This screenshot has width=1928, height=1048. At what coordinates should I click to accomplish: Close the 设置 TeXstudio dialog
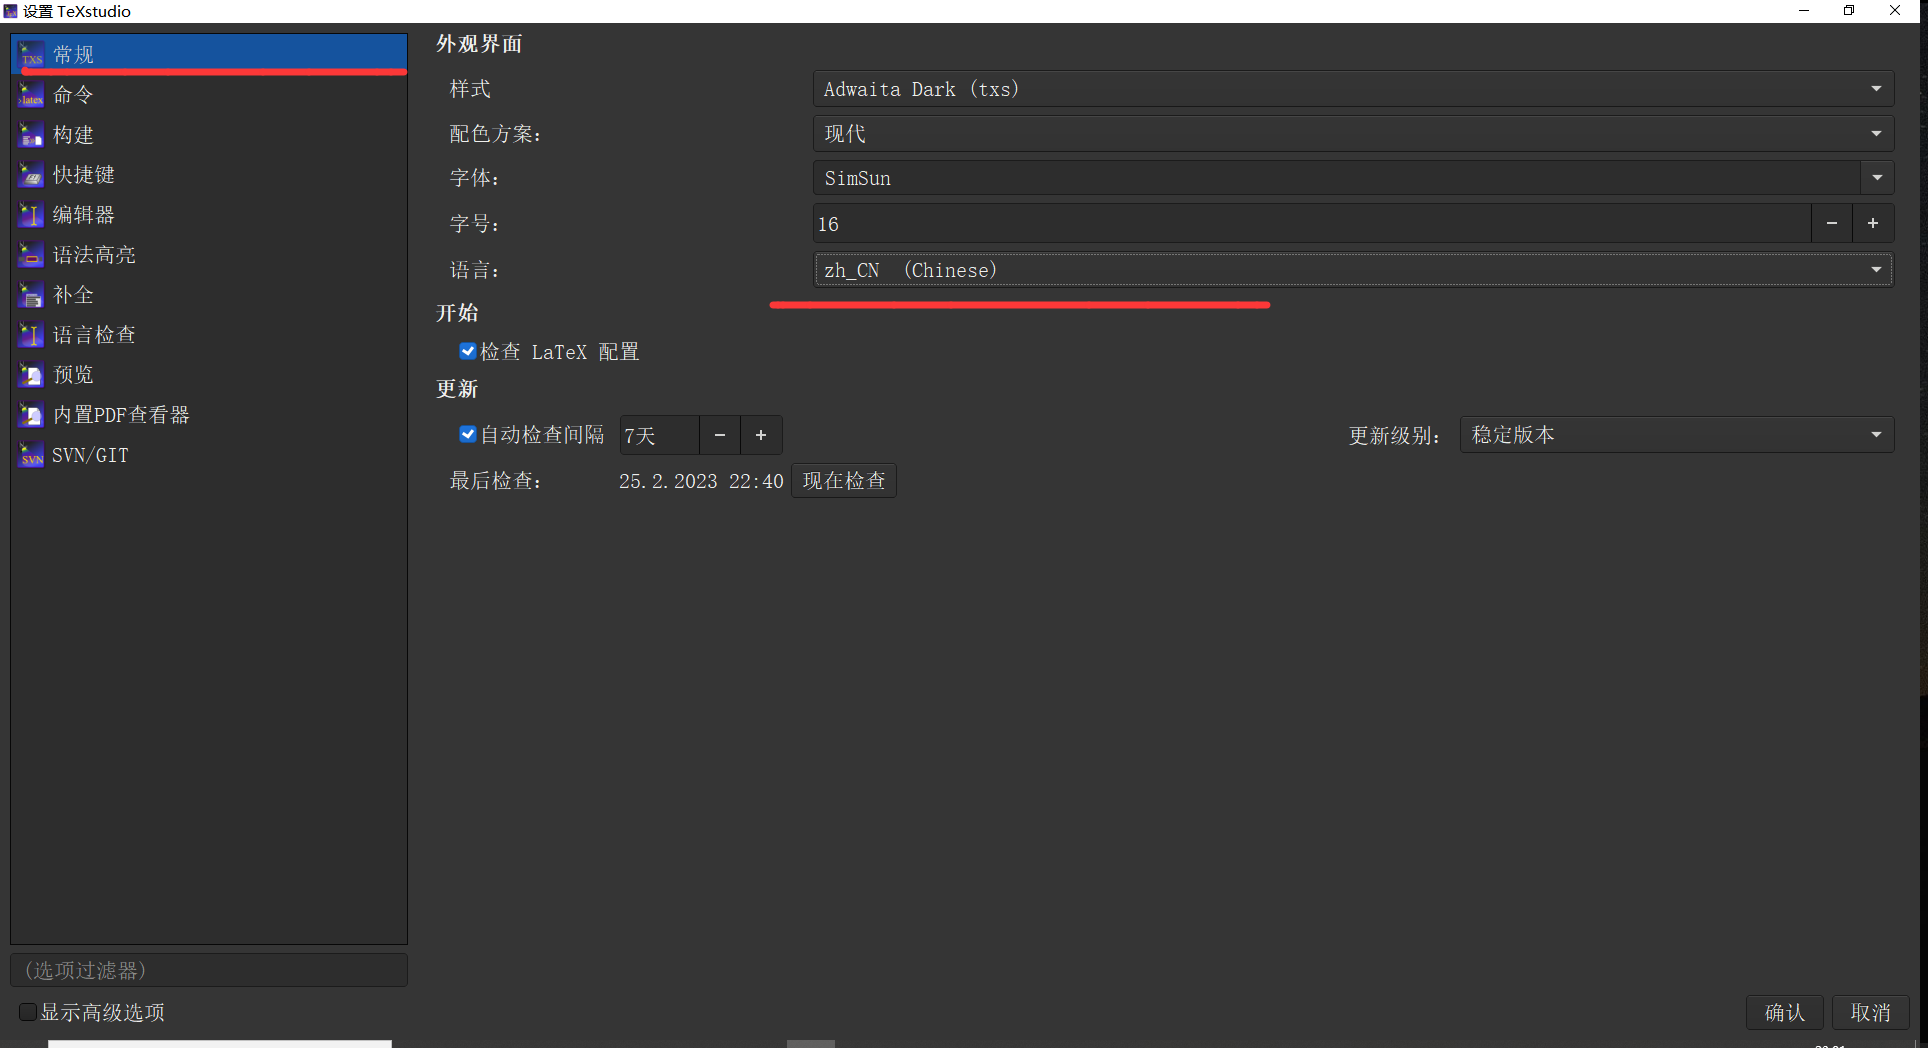(x=1895, y=11)
